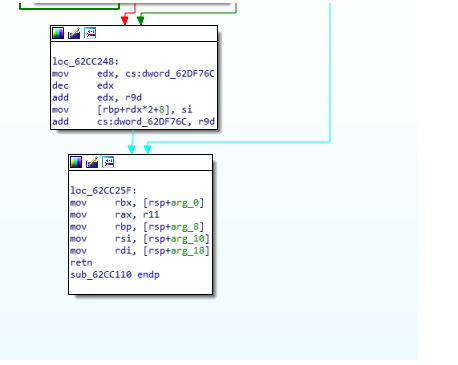Click group nodes icon on loc_62CC248 node
Image resolution: width=458 pixels, height=365 pixels.
(90, 33)
